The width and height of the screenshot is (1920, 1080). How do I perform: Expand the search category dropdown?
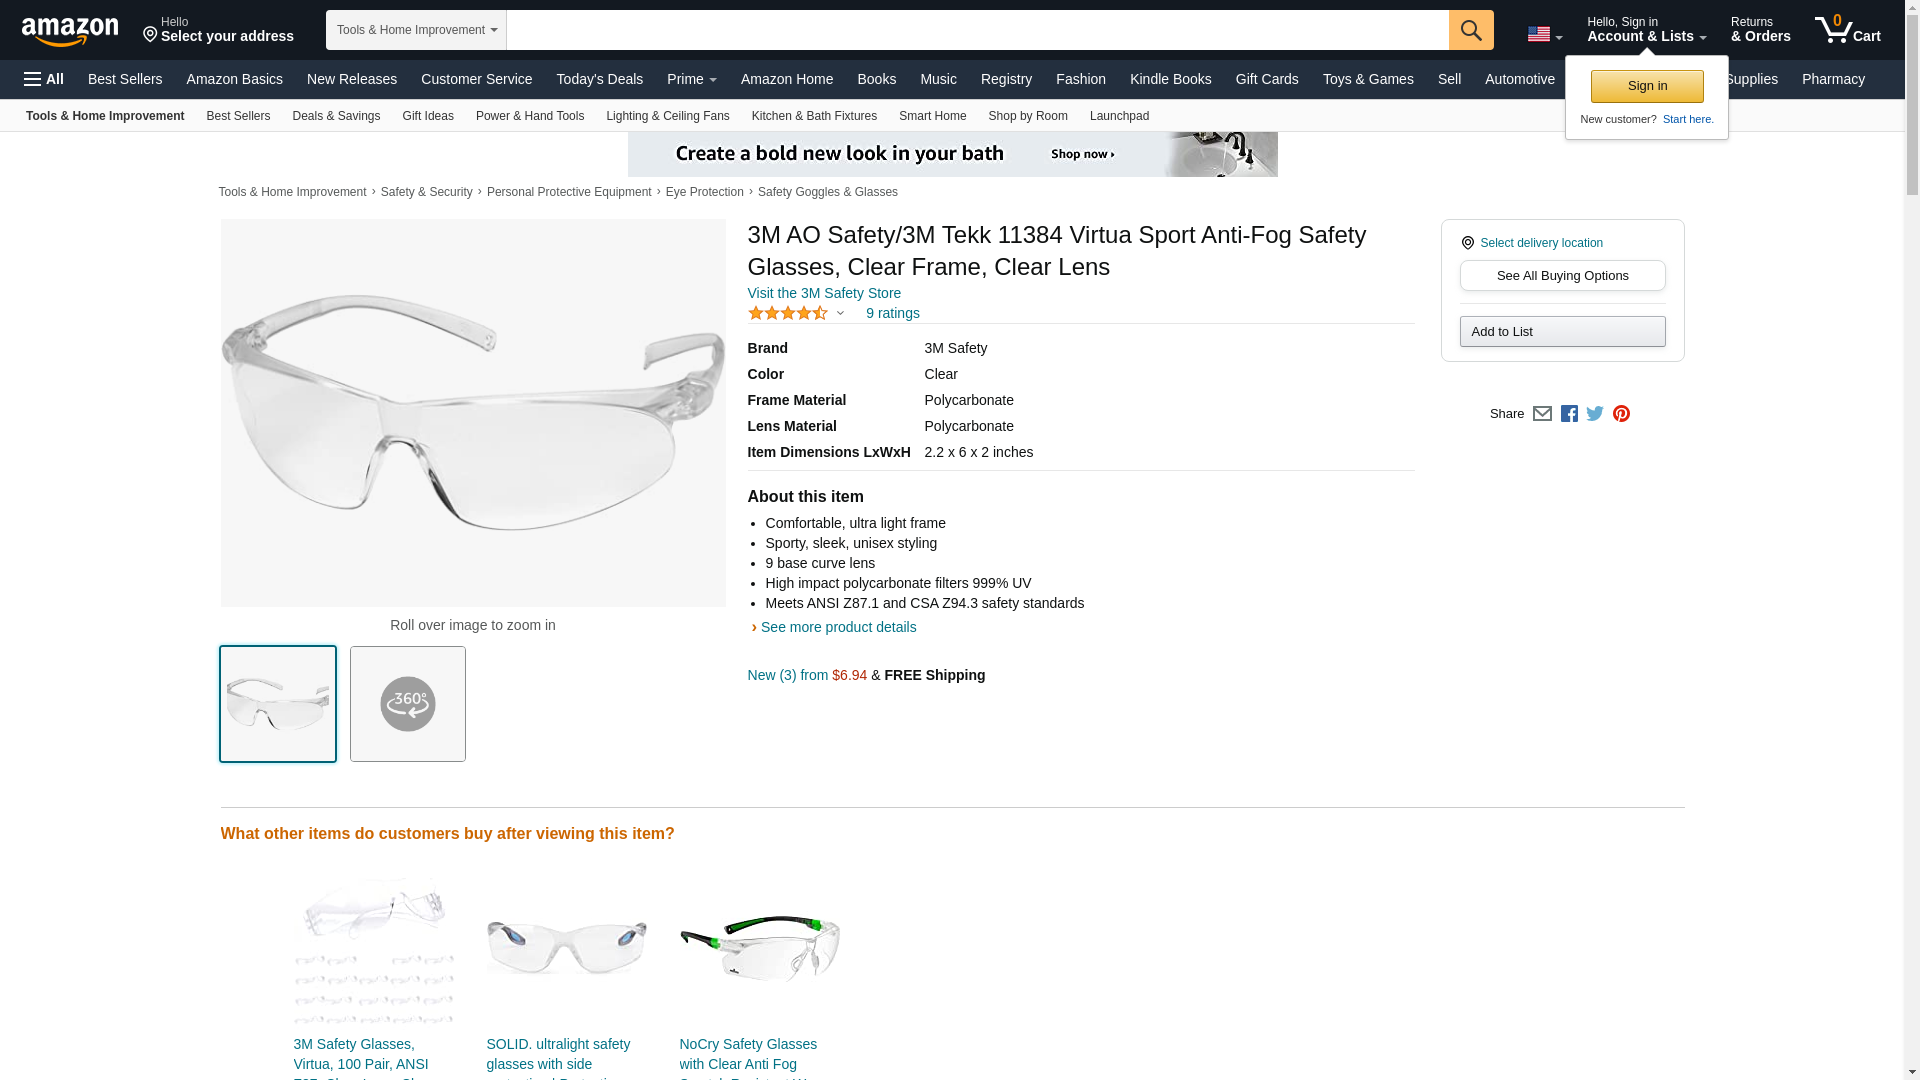coord(416,30)
